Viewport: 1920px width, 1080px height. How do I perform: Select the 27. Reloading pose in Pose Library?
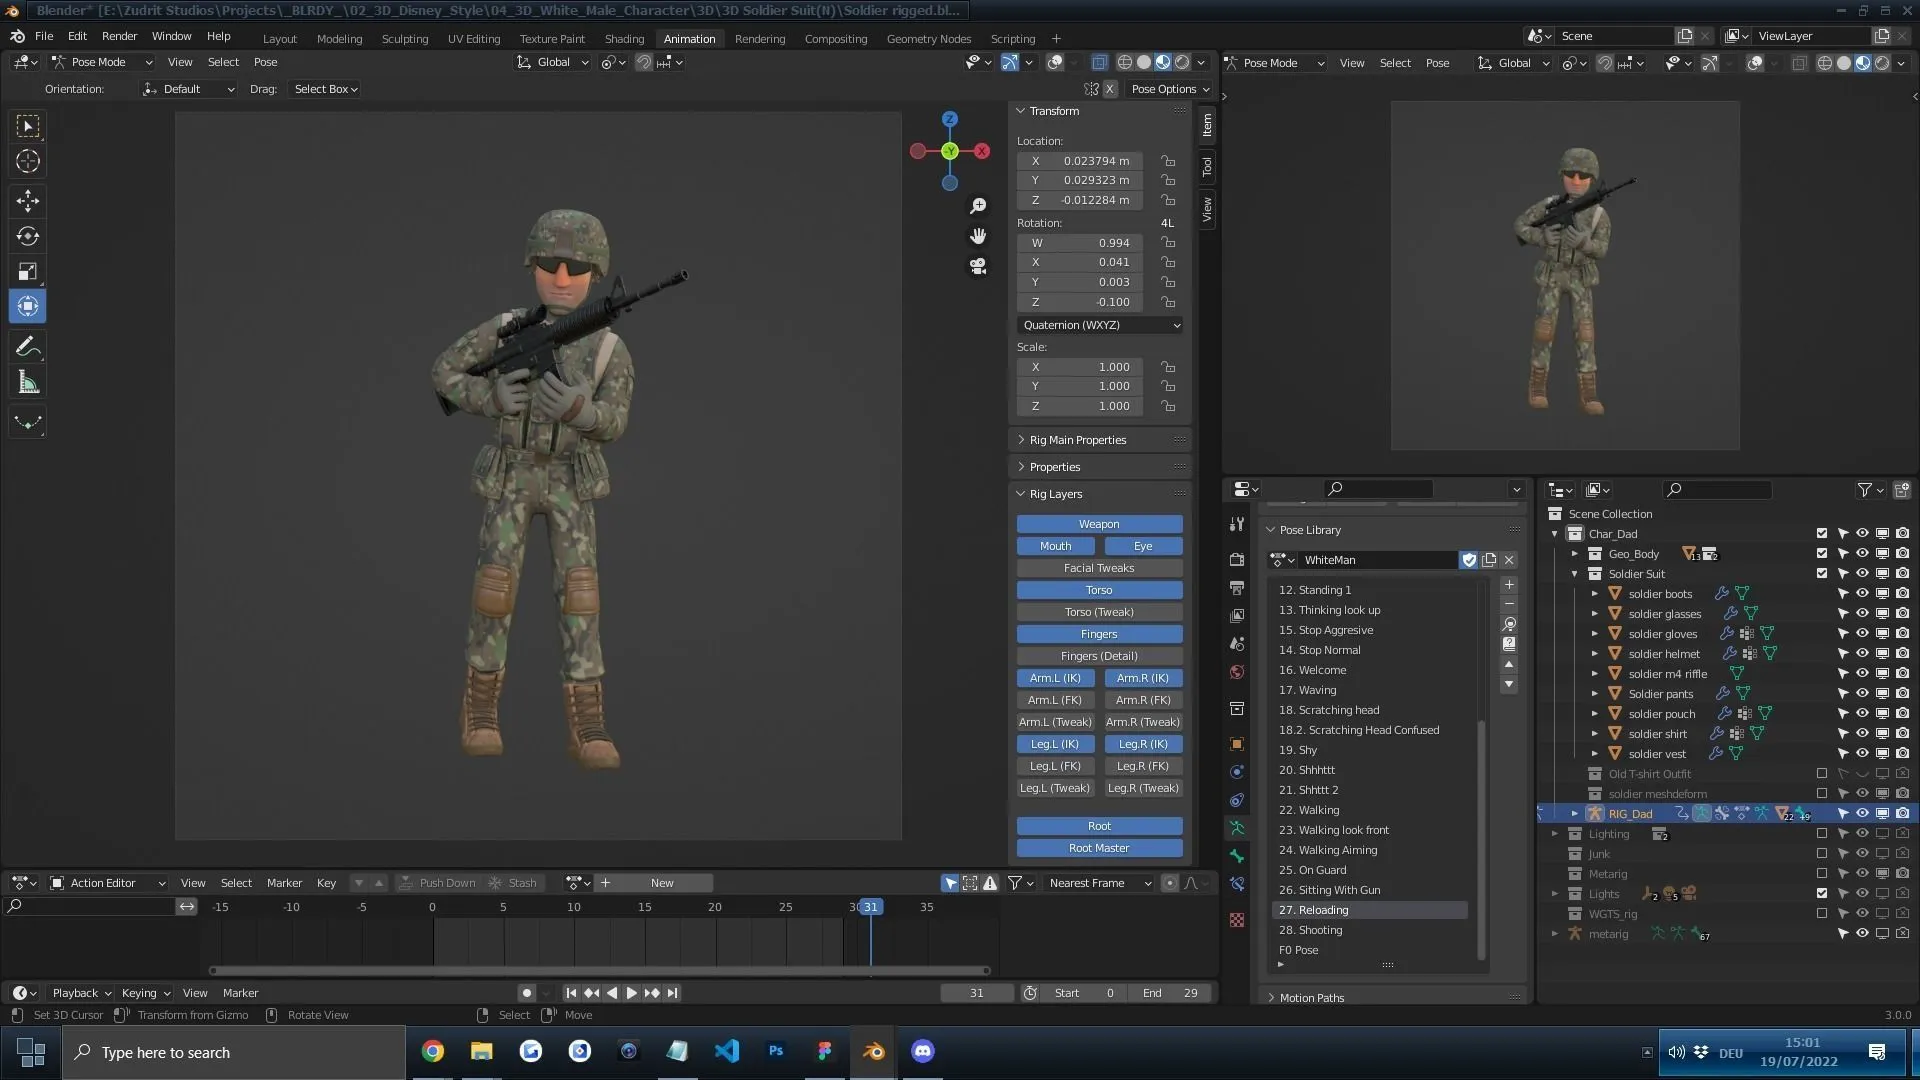(1369, 910)
